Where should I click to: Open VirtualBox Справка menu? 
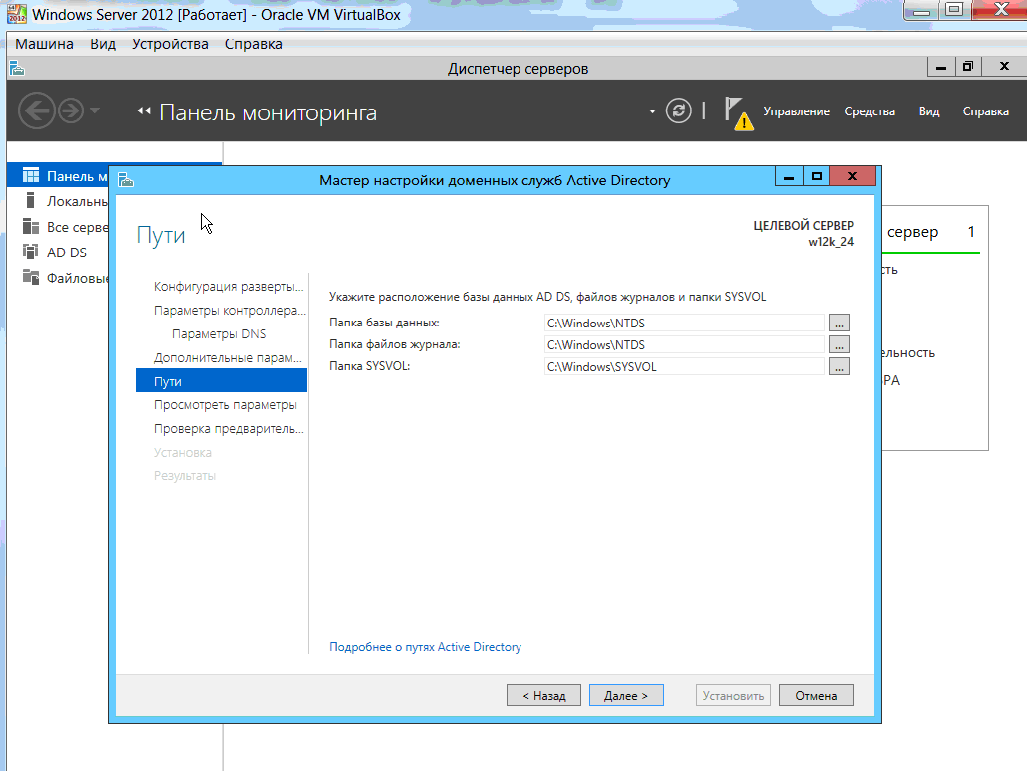click(253, 44)
